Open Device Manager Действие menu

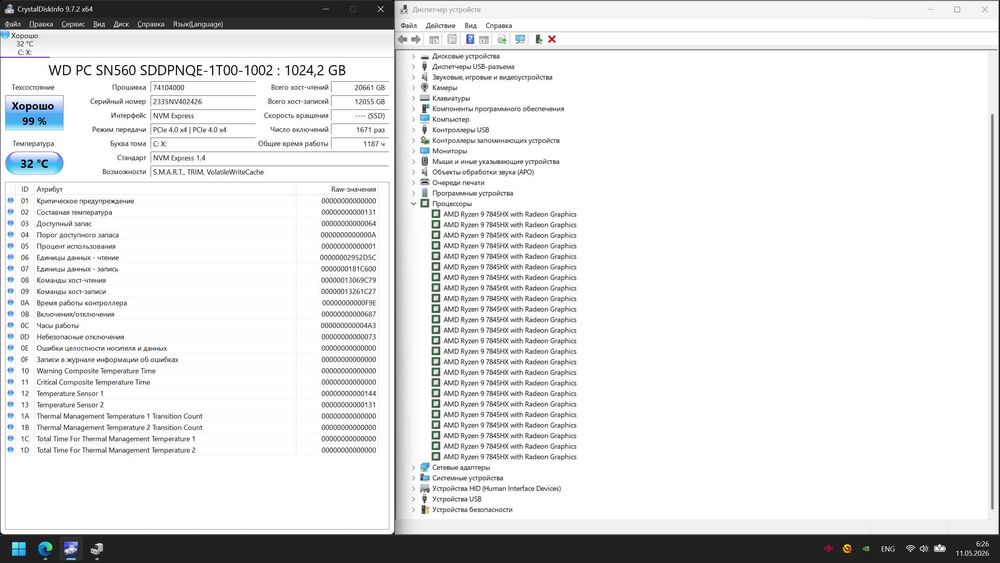click(x=440, y=26)
